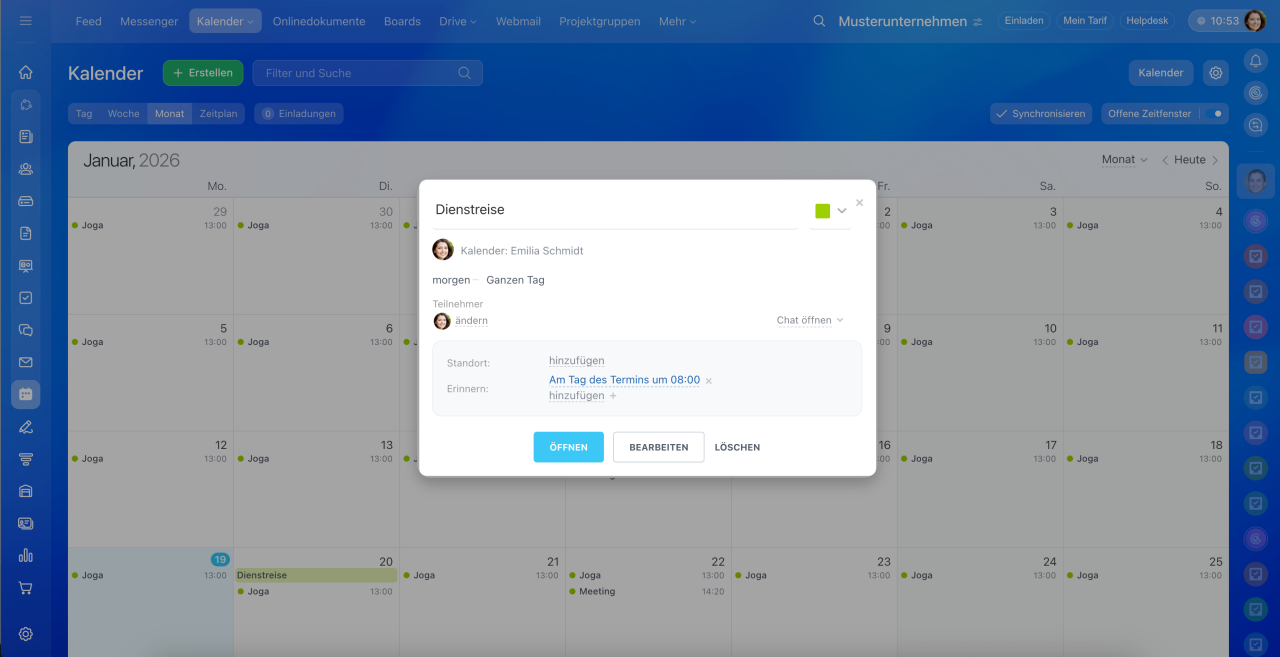Open the bar chart analytics icon in sidebar

[x=26, y=555]
